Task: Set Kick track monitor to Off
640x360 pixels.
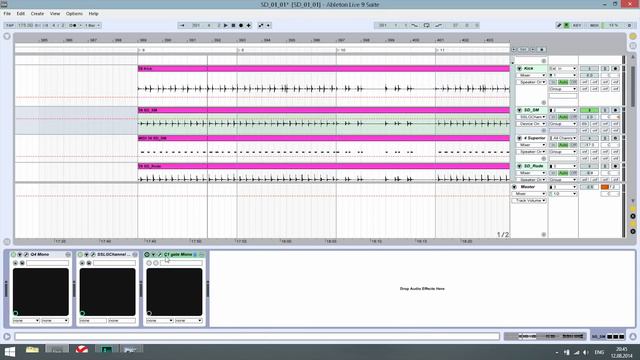Action: coord(573,82)
